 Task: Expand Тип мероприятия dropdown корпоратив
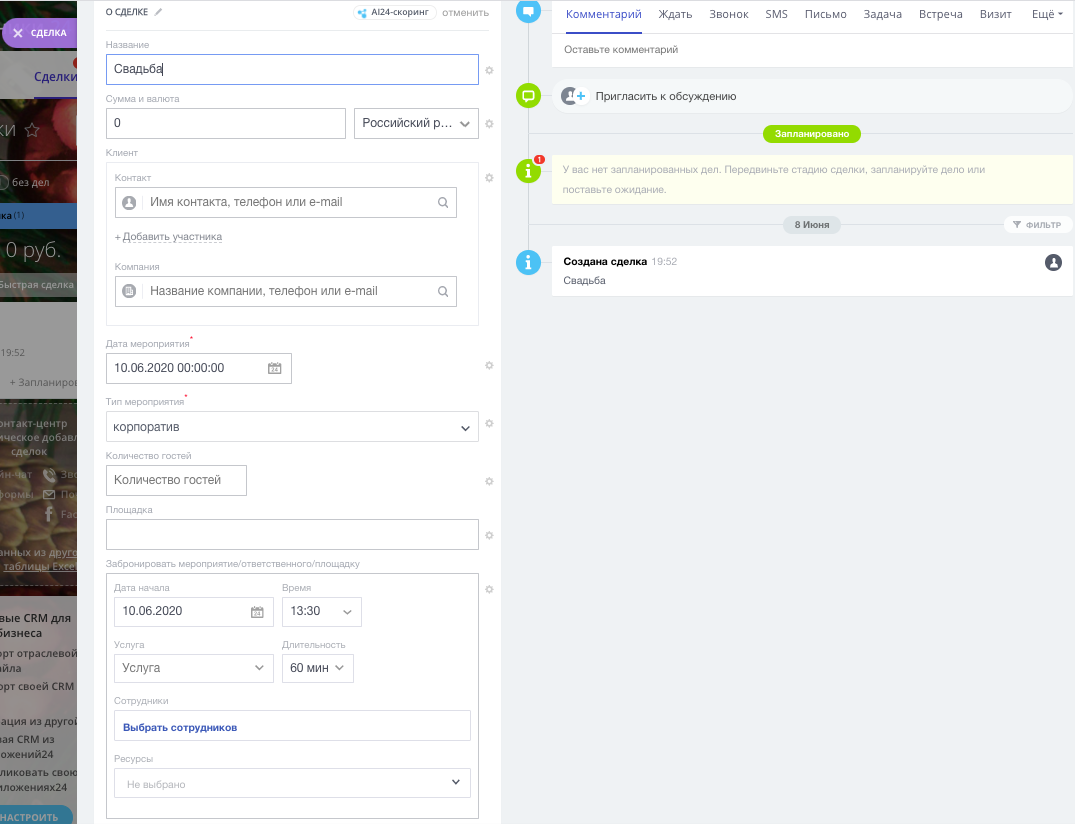pyautogui.click(x=292, y=426)
